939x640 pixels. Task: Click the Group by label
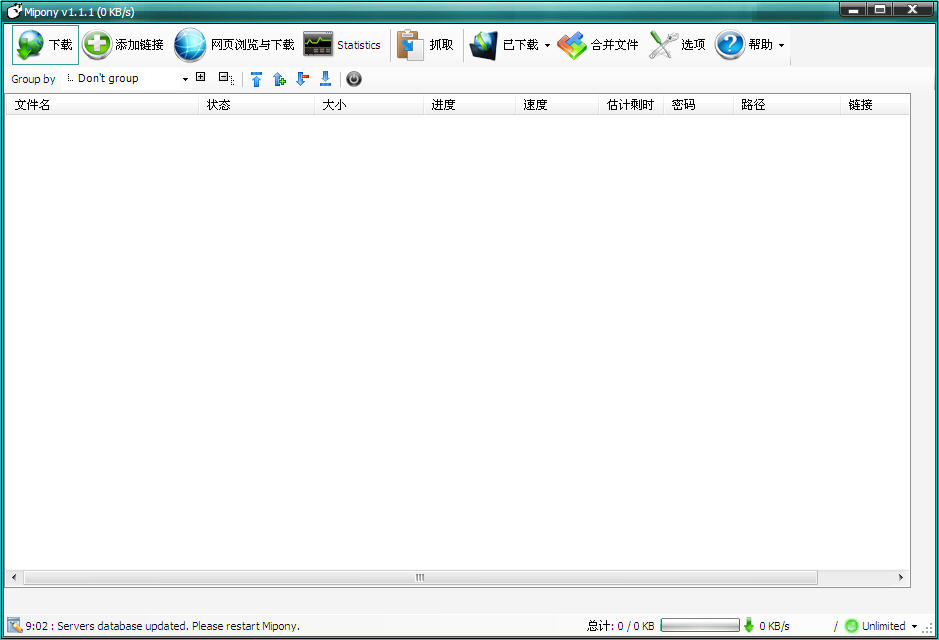click(33, 79)
